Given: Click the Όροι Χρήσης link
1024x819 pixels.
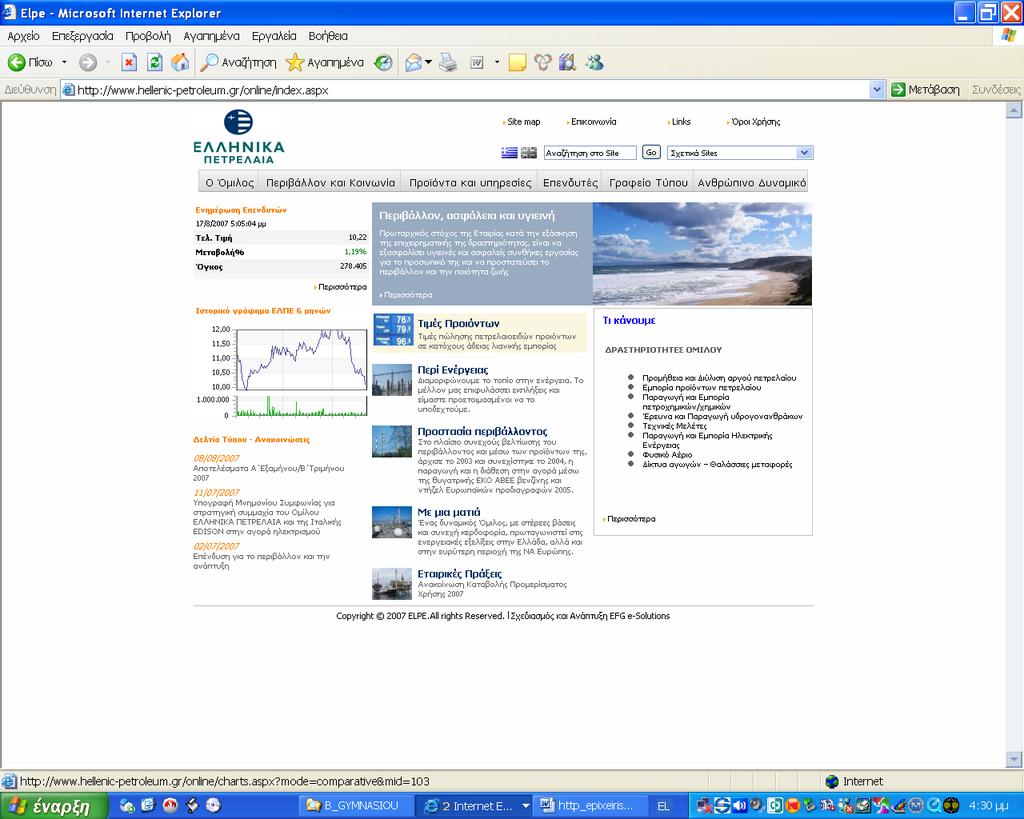Looking at the screenshot, I should point(756,121).
